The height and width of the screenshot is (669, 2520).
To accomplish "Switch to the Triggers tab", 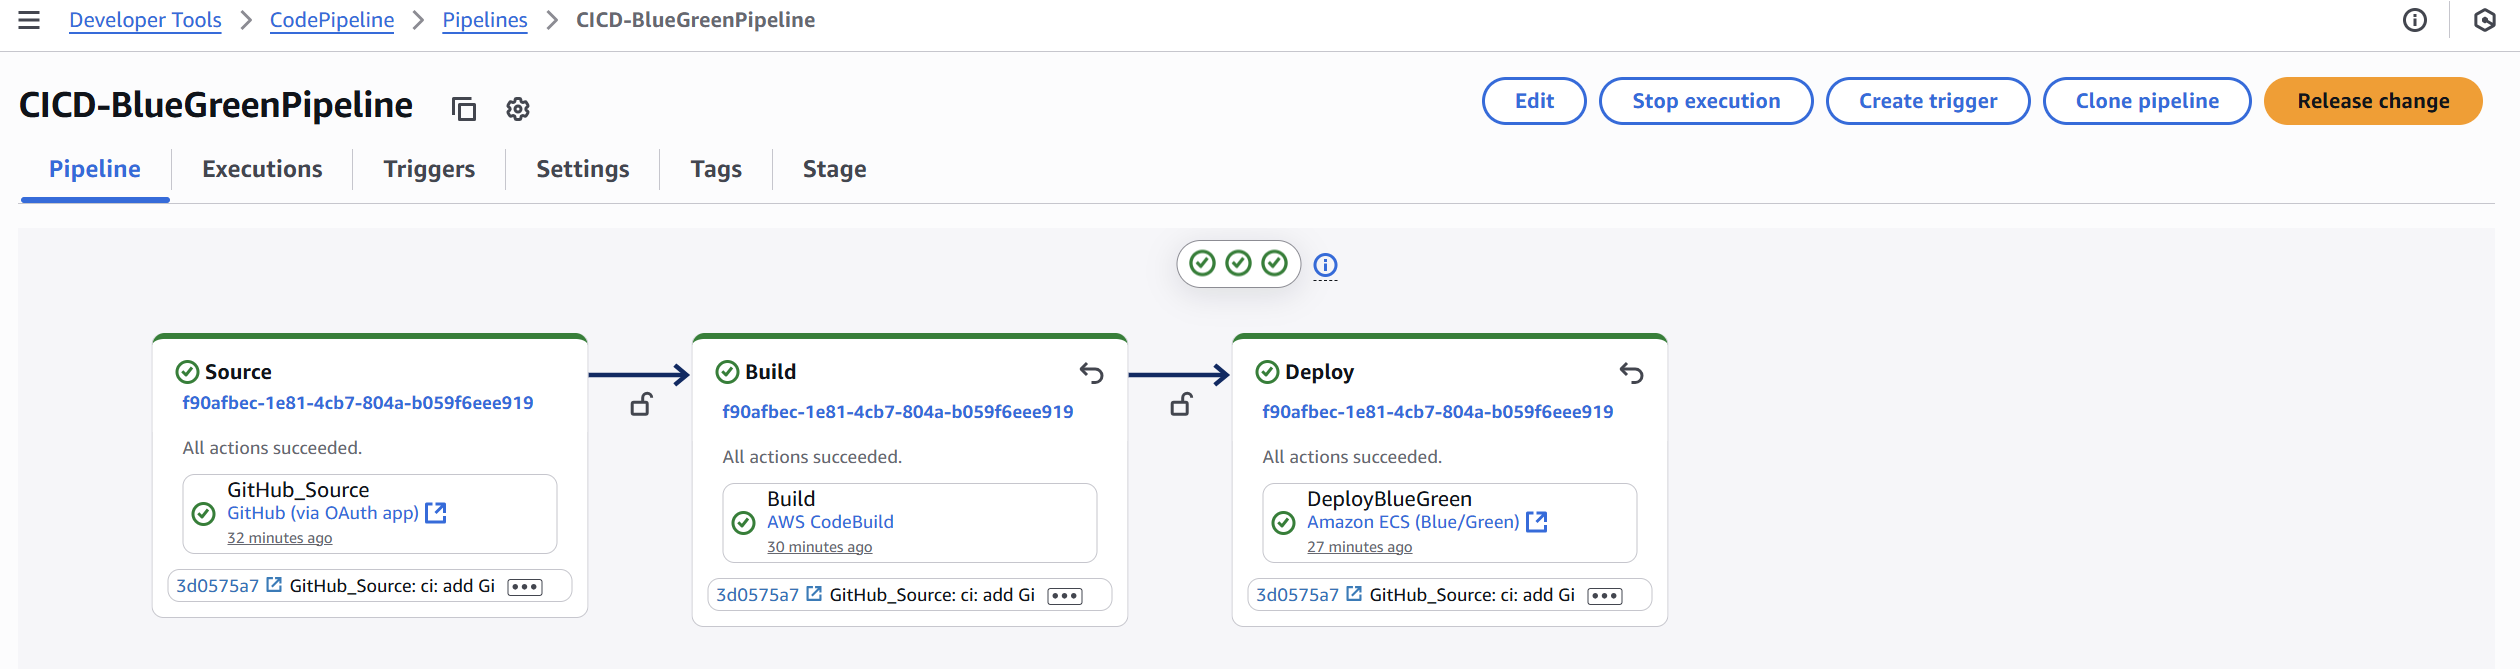I will point(429,169).
